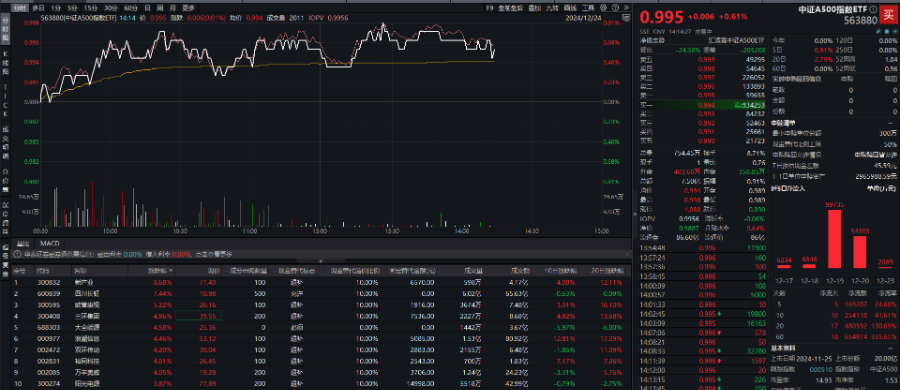Click the 12-17 bar labeled 6234
This screenshot has width=900, height=390.
(784, 266)
